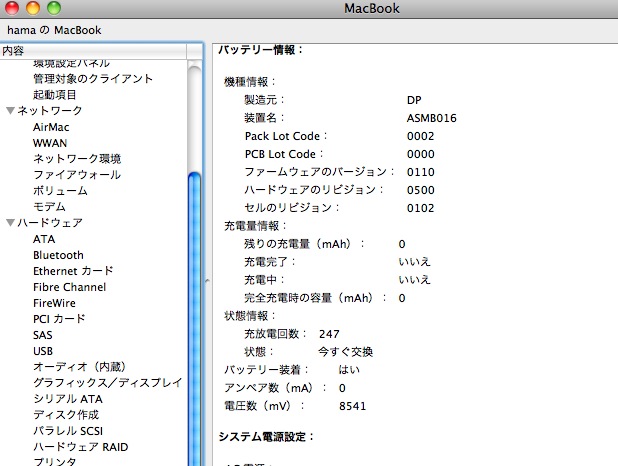Screen dimensions: 618x466
Task: Click the red close window button
Action: pyautogui.click(x=12, y=8)
